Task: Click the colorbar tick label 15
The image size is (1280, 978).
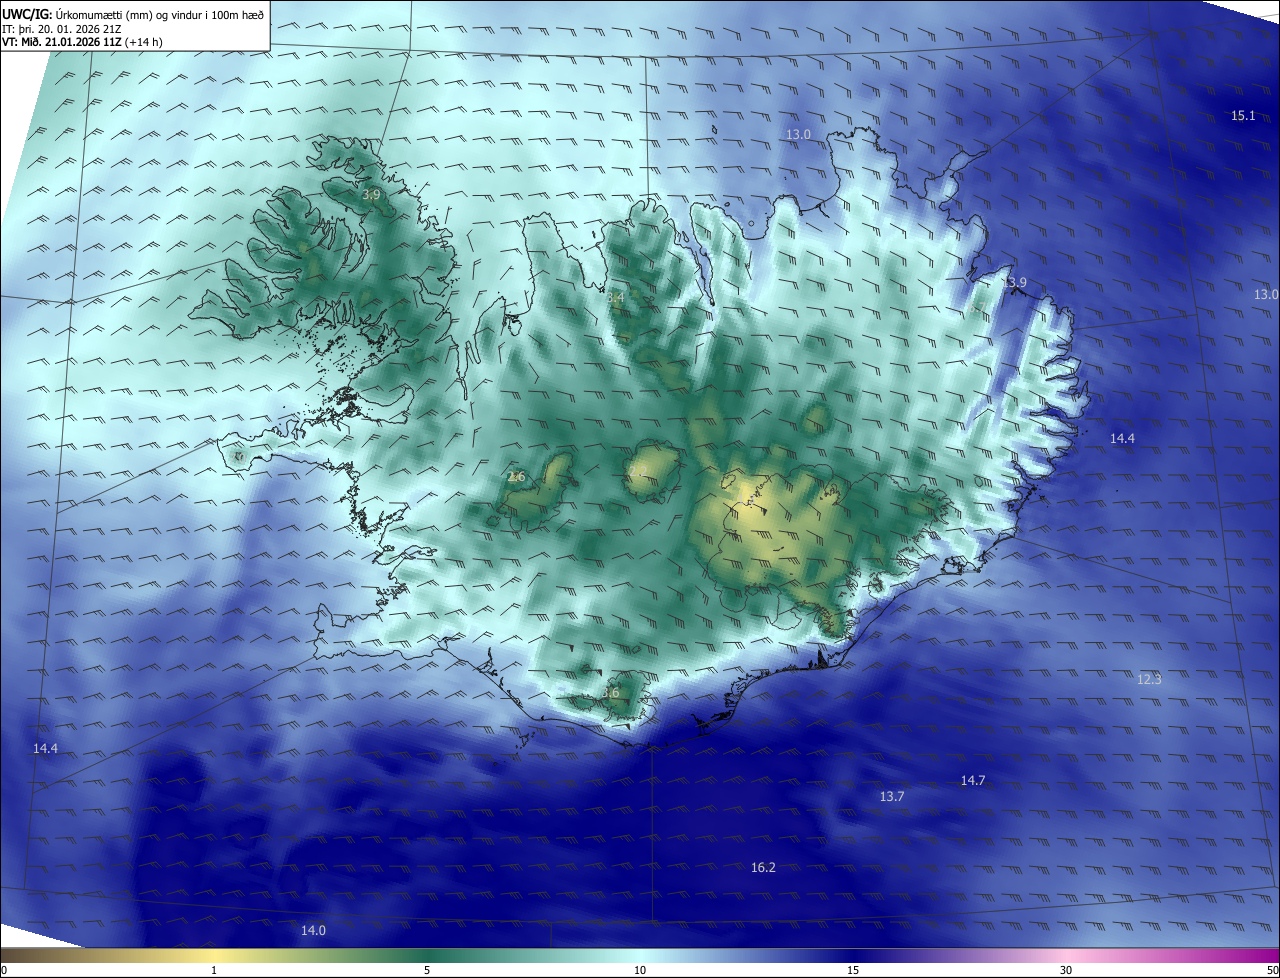Action: pyautogui.click(x=853, y=970)
